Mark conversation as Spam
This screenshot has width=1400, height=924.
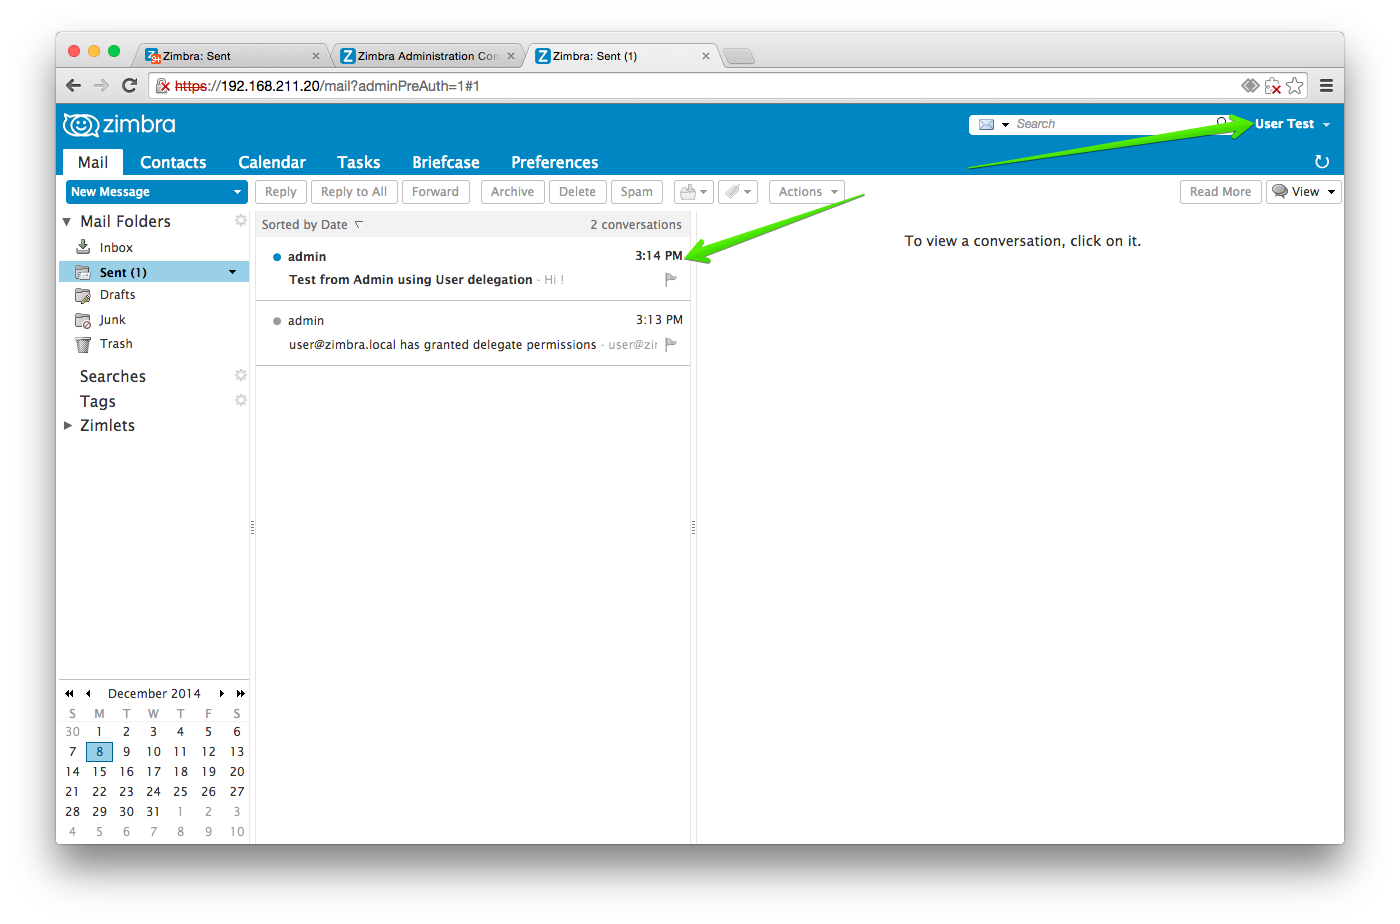tap(636, 192)
